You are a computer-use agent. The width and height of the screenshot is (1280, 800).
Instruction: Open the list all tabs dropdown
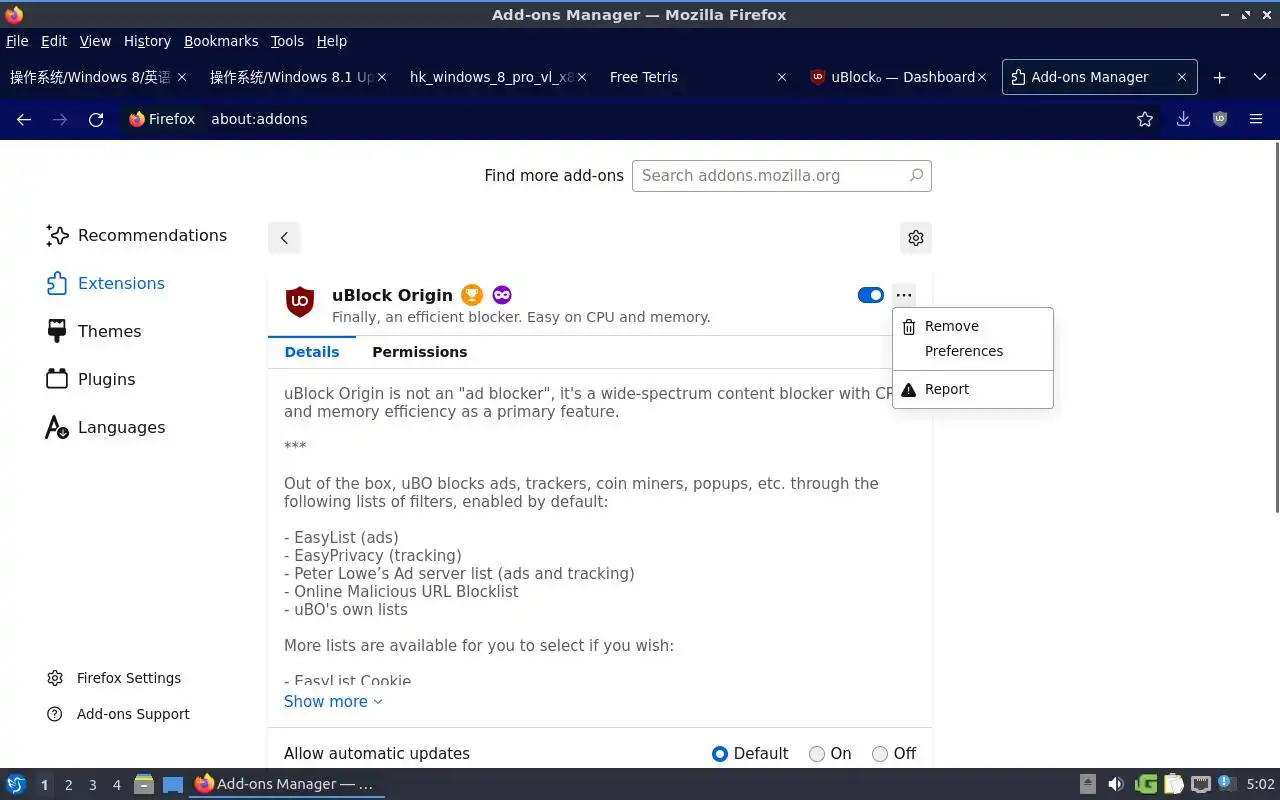pos(1259,77)
